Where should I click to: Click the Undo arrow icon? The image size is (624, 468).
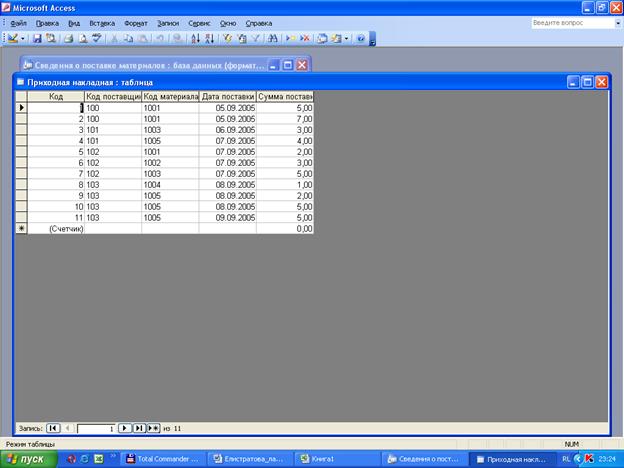(160, 39)
